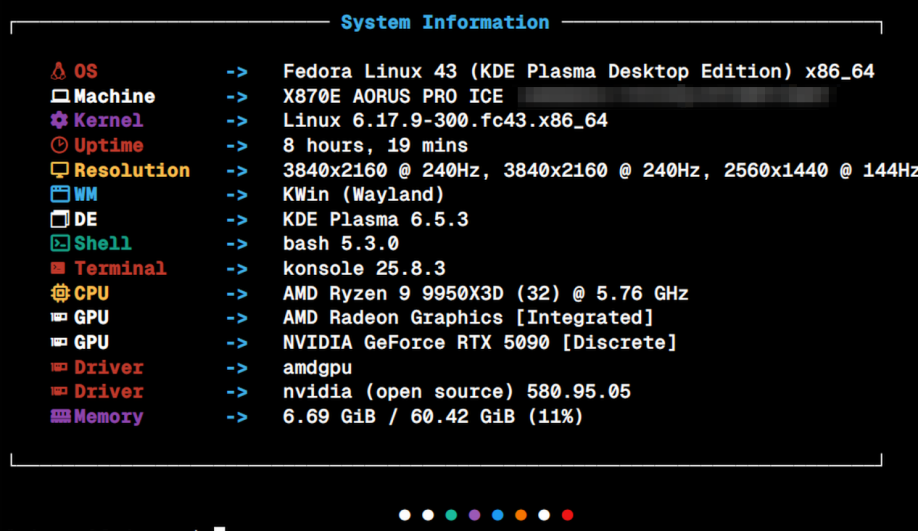Screen dimensions: 918x531
Task: Click the X870E AORUS PRO ICE text
Action: 393,96
